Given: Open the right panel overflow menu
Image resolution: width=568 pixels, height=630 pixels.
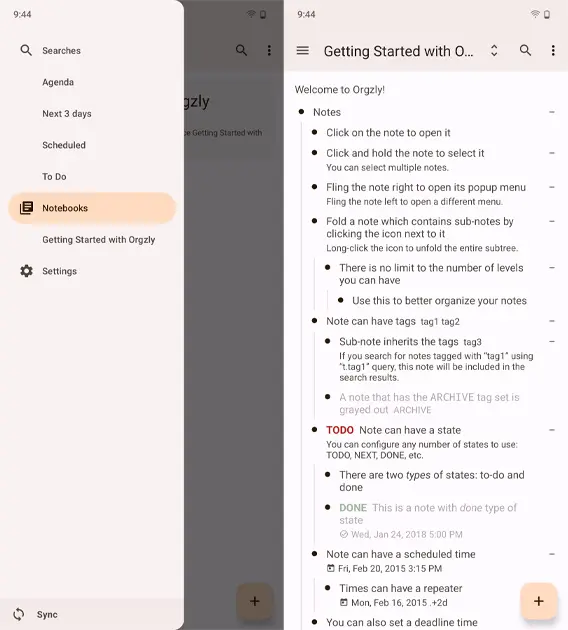Looking at the screenshot, I should 553,51.
